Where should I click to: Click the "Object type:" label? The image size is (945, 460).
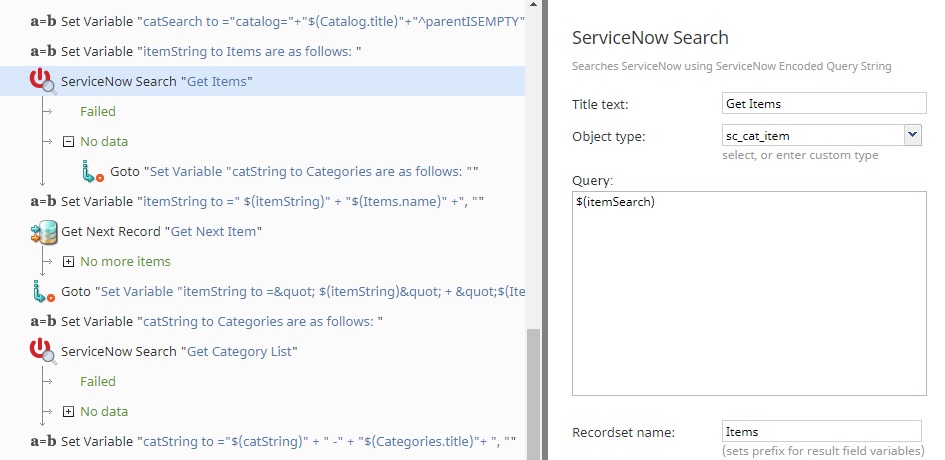coord(609,136)
